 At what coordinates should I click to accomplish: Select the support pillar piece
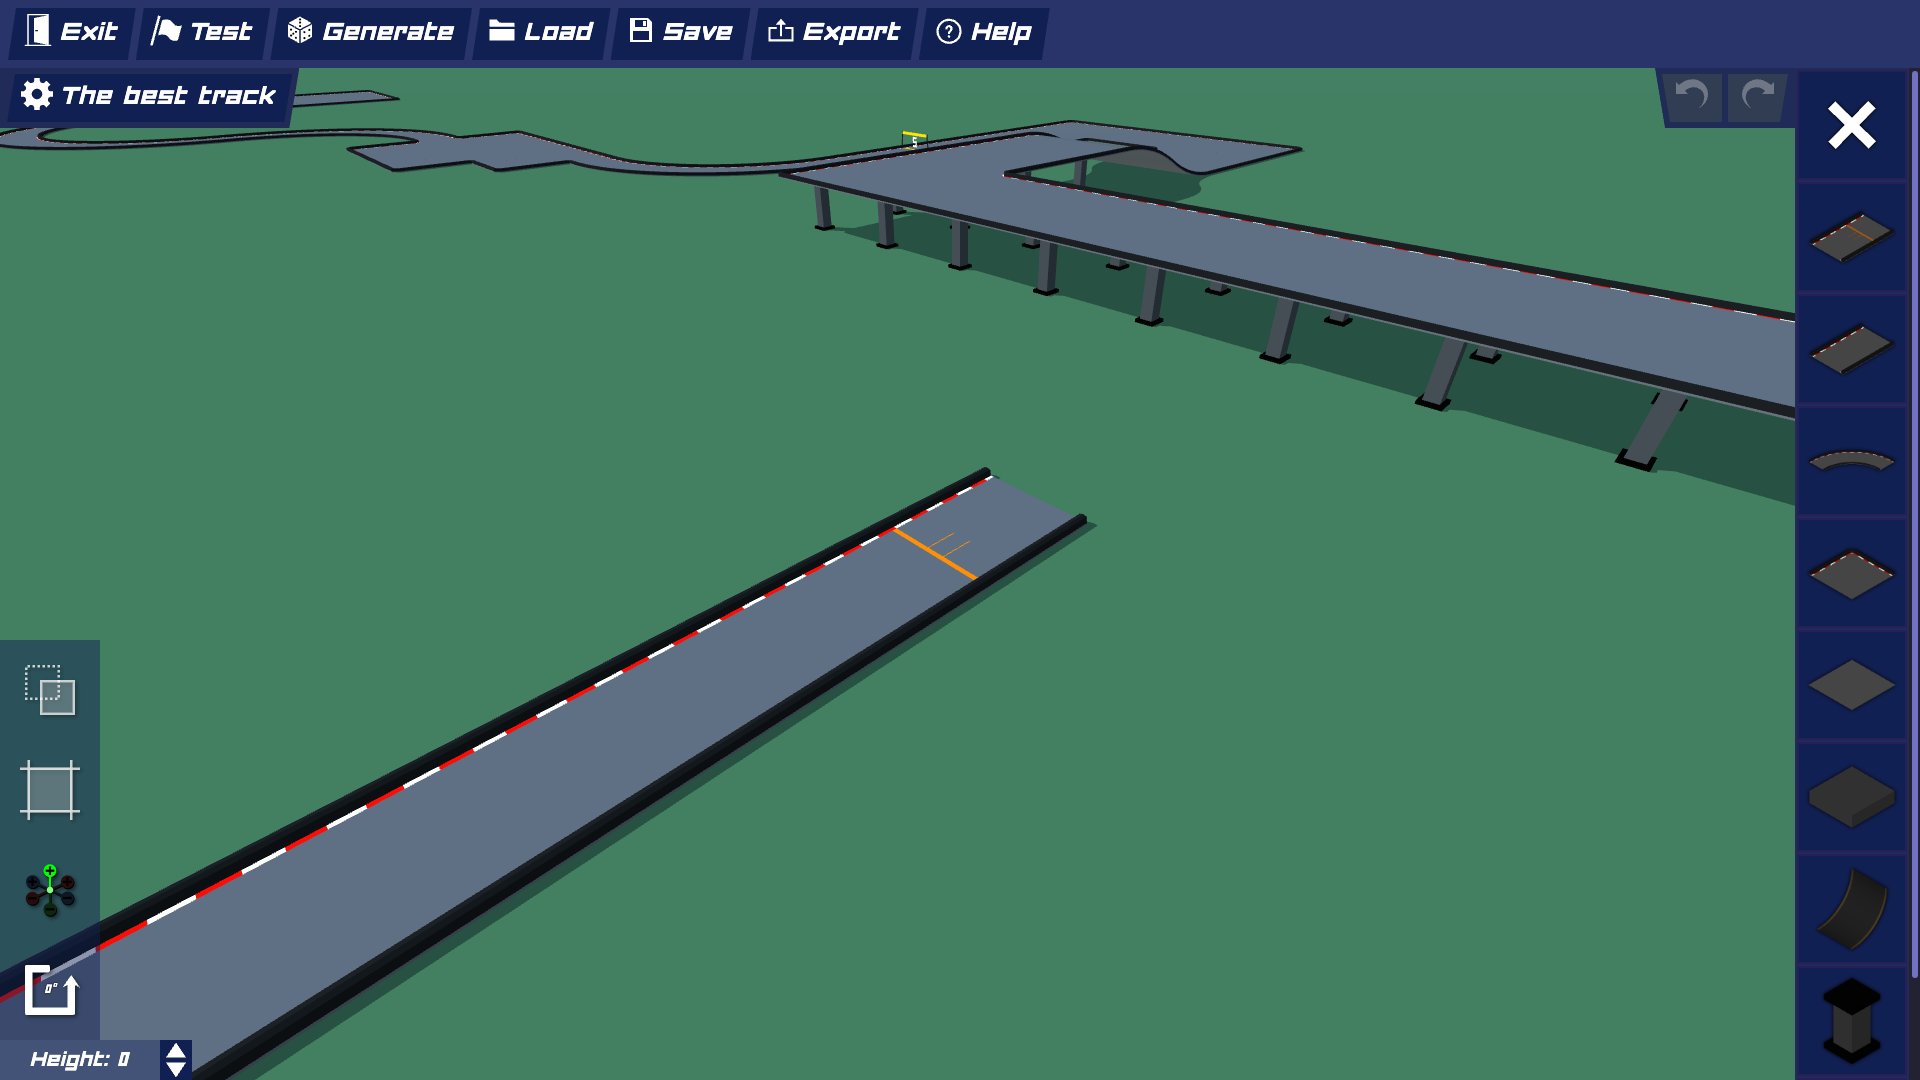click(1851, 1020)
